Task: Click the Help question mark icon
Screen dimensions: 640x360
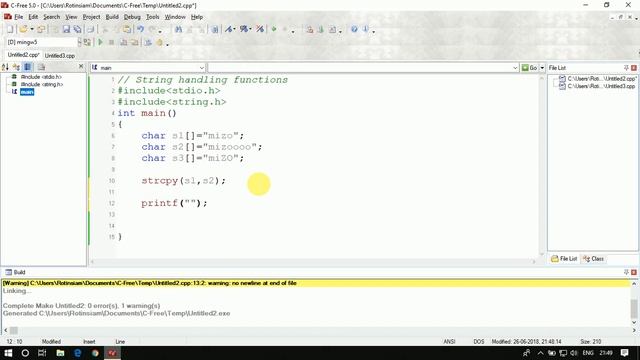Action: [354, 29]
